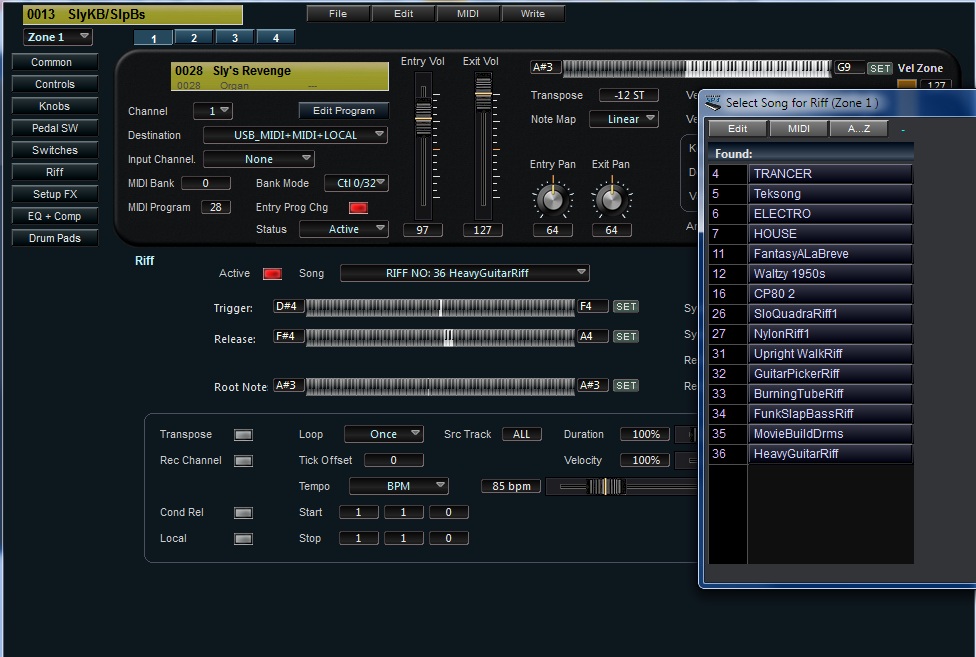Click the Trigger keyboard range strip

click(440, 308)
